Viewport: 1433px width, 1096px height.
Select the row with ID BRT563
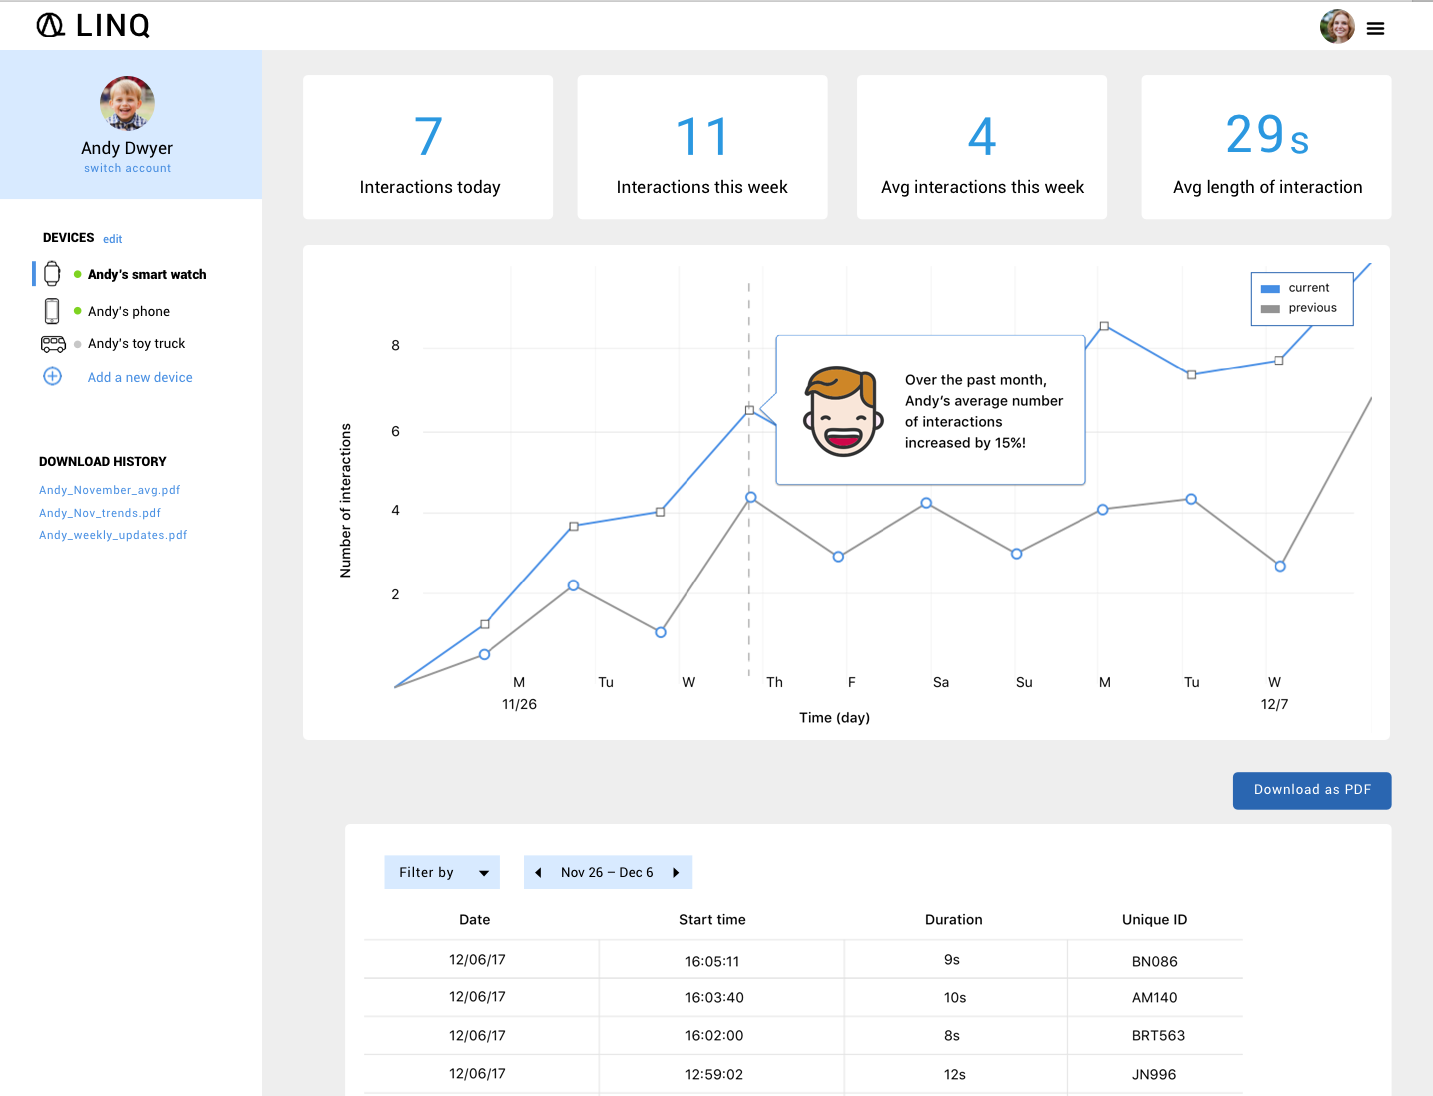pyautogui.click(x=803, y=1036)
